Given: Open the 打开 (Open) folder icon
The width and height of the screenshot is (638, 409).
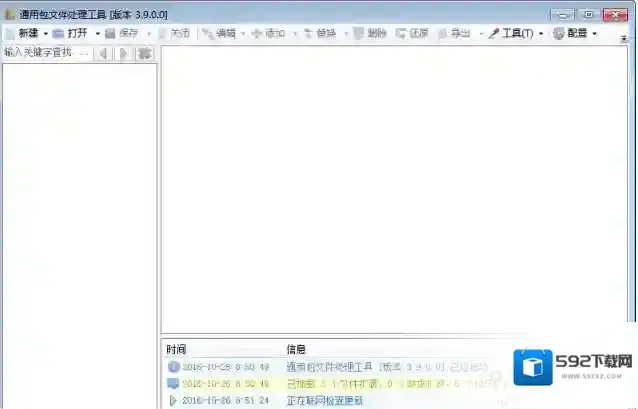Looking at the screenshot, I should (59, 33).
